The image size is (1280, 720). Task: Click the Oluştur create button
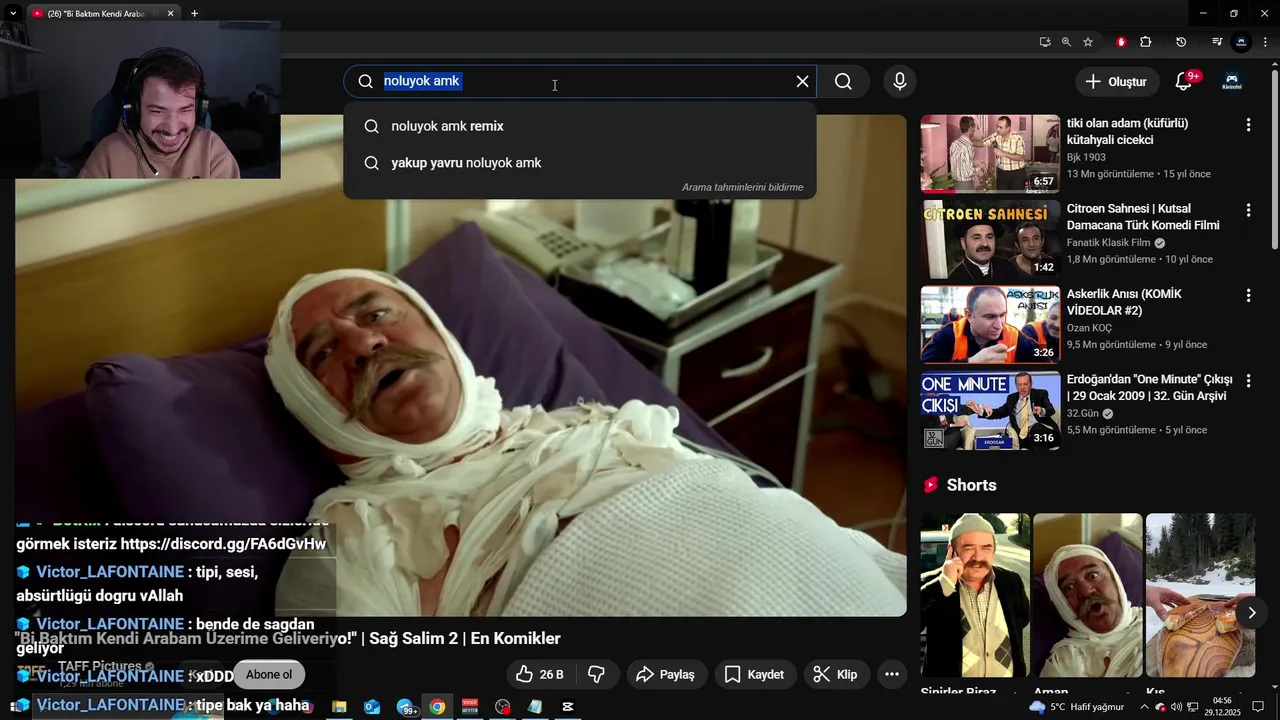(1117, 82)
